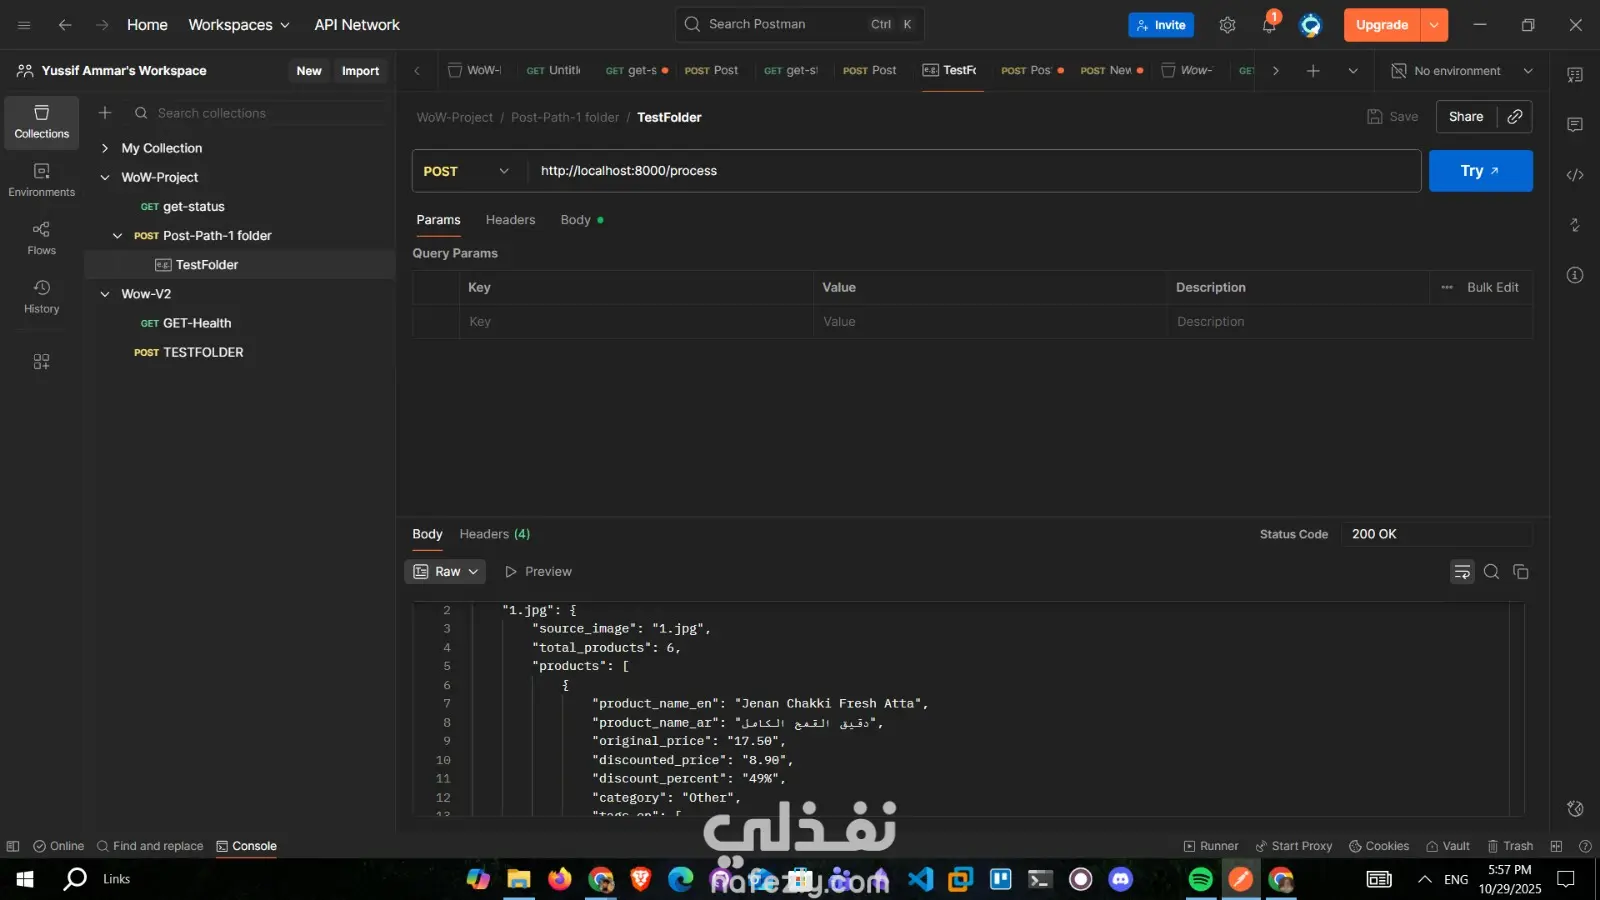Image resolution: width=1600 pixels, height=900 pixels.
Task: Search within the response body
Action: [x=1491, y=572]
